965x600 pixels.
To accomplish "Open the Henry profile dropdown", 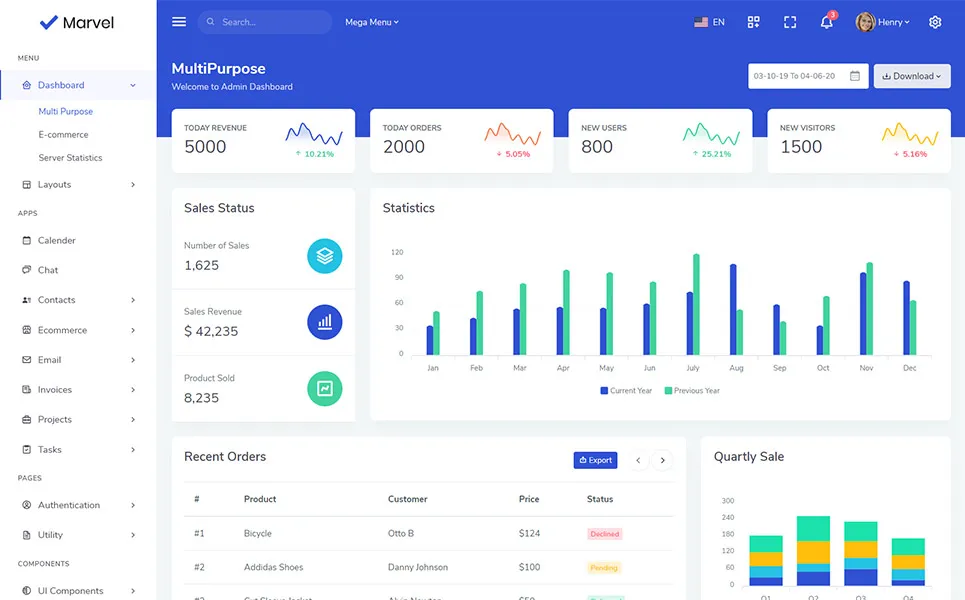I will [x=882, y=21].
